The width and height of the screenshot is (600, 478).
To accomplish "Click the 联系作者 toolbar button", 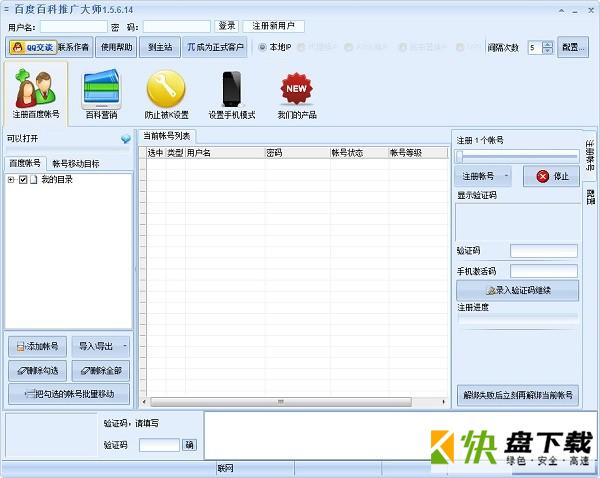I will click(73, 47).
